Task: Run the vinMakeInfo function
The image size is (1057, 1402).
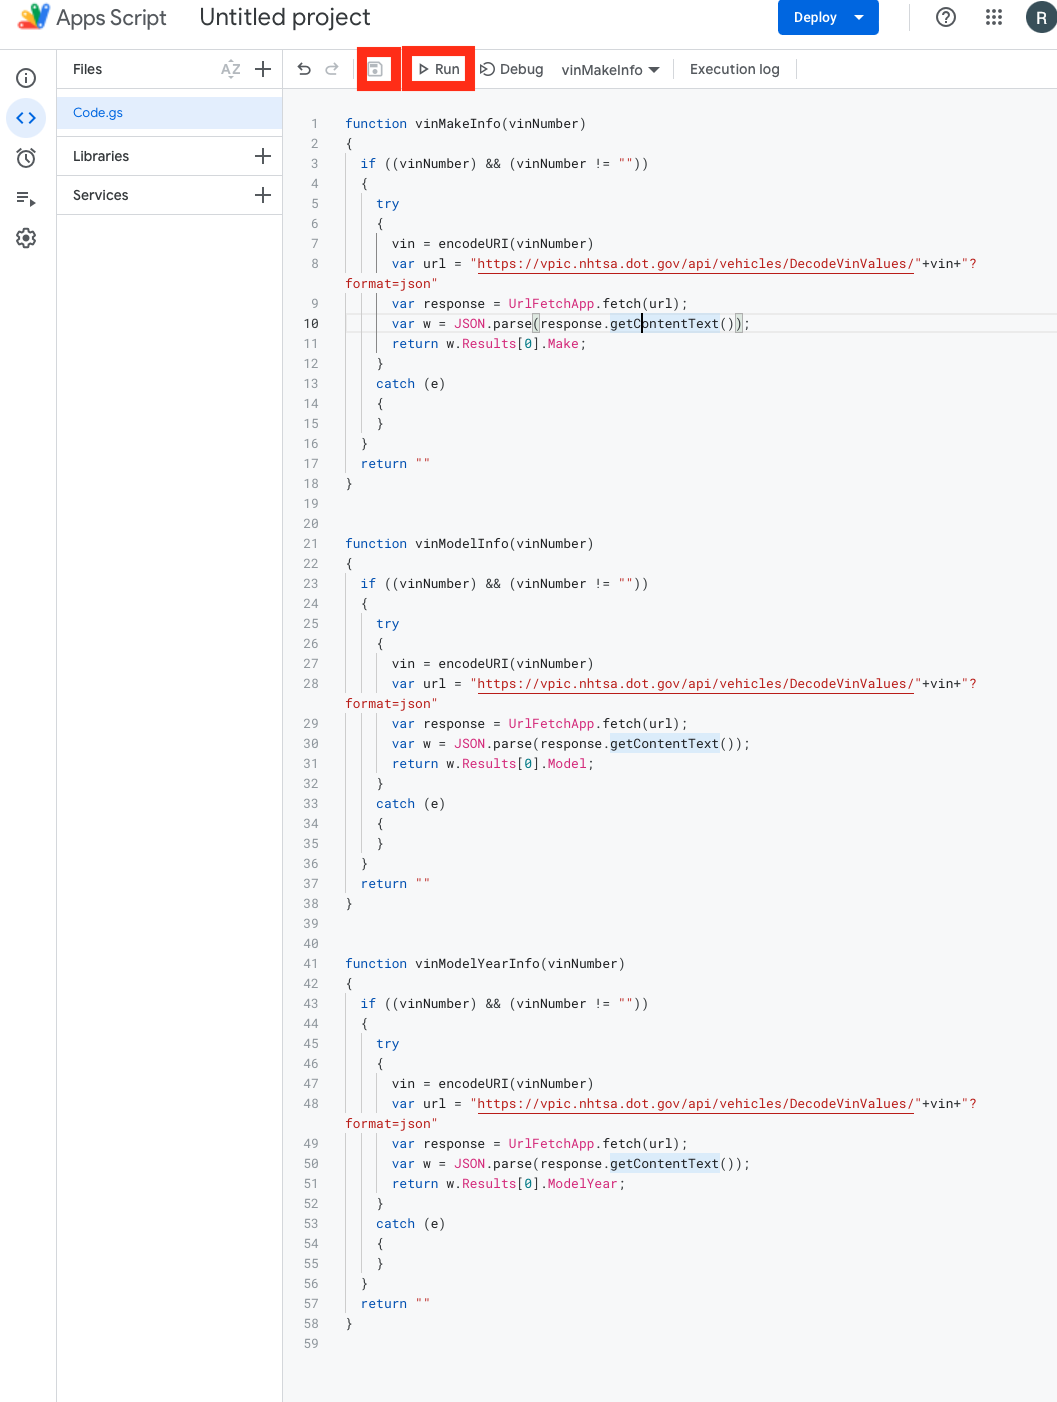Action: pos(438,69)
